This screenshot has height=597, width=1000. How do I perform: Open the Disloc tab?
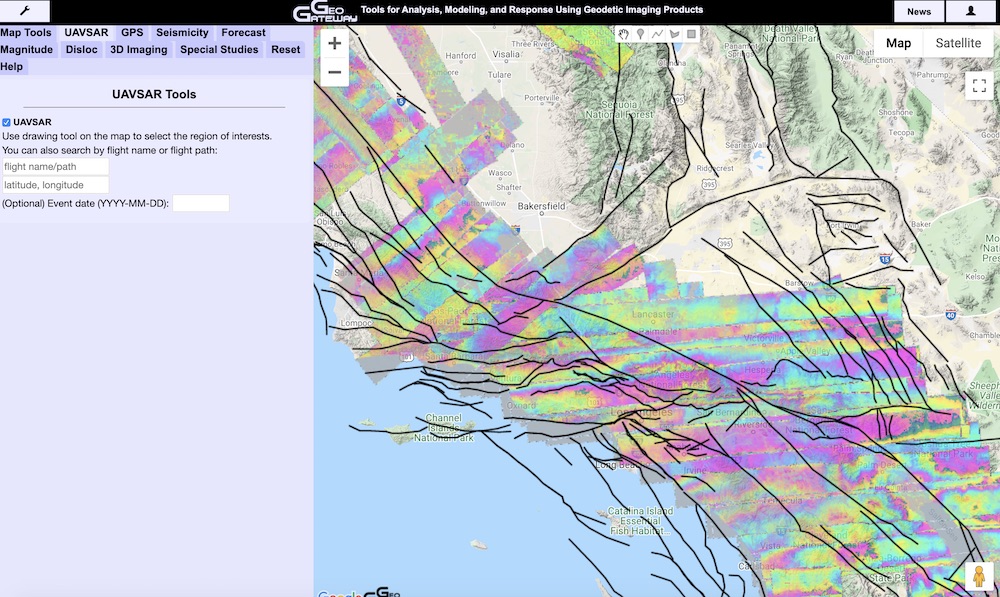pyautogui.click(x=82, y=50)
